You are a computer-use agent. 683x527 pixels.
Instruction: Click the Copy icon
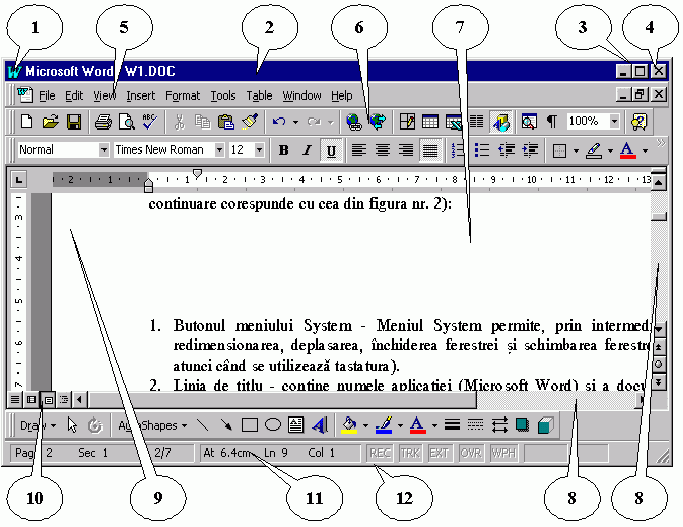203,122
